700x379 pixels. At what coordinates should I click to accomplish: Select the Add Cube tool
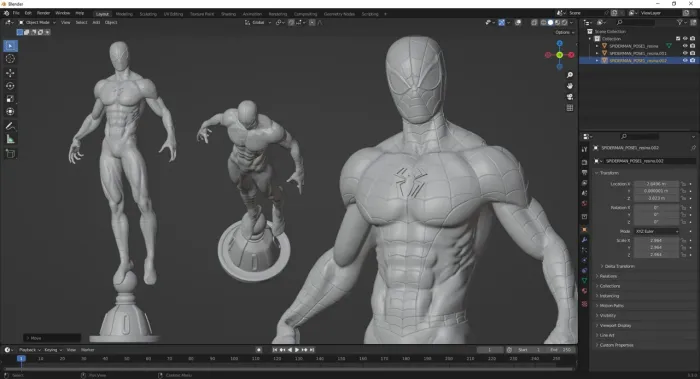pos(10,154)
